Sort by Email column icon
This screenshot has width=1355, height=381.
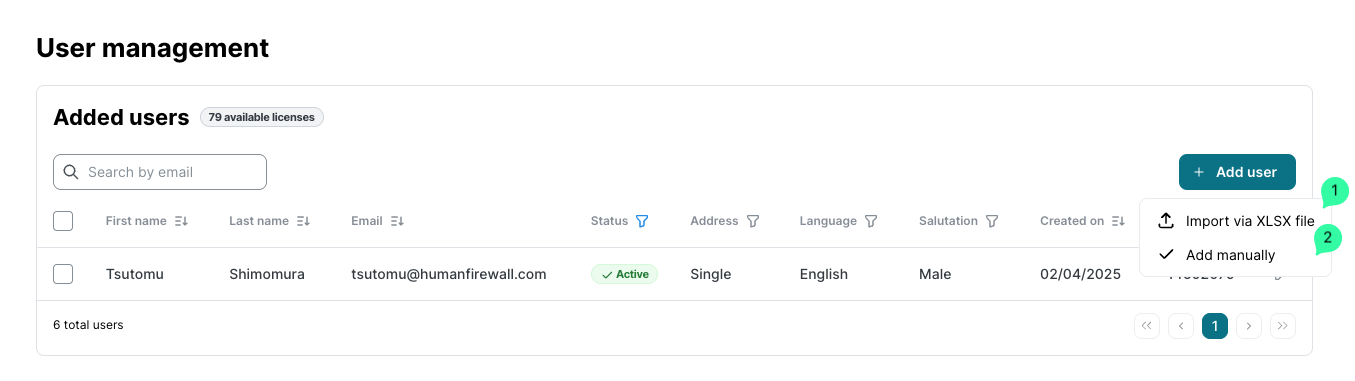397,221
